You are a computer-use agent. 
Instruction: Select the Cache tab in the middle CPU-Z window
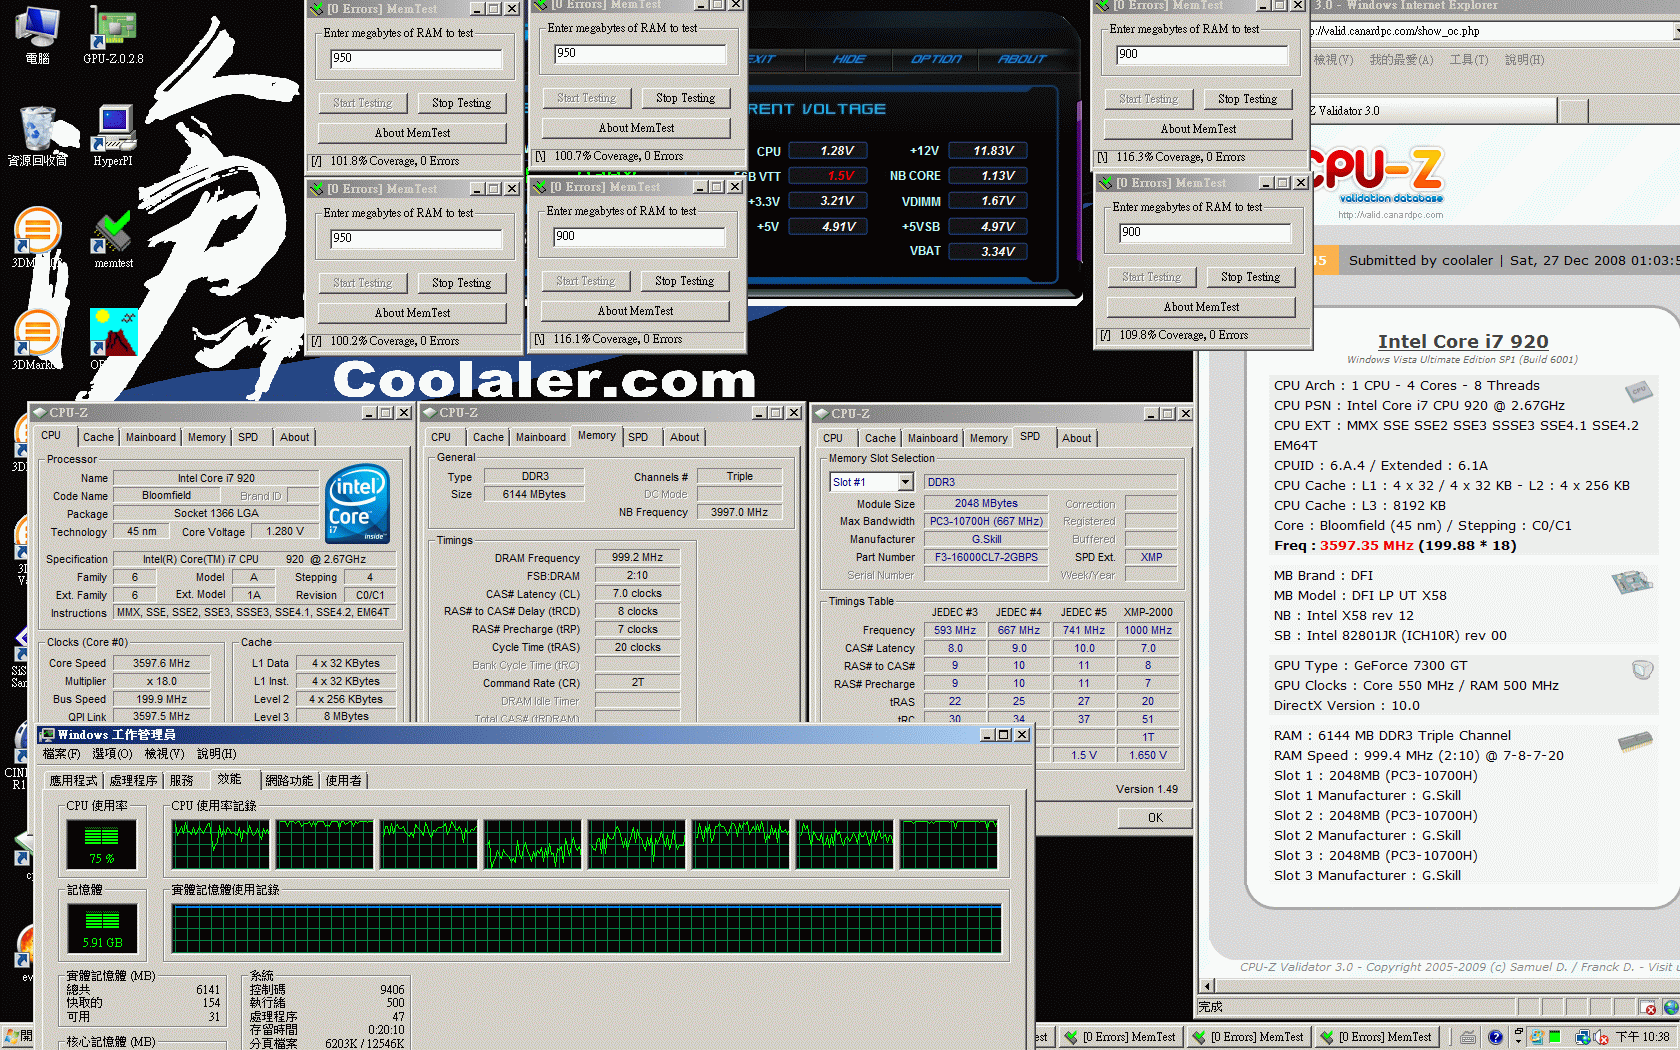click(x=488, y=437)
